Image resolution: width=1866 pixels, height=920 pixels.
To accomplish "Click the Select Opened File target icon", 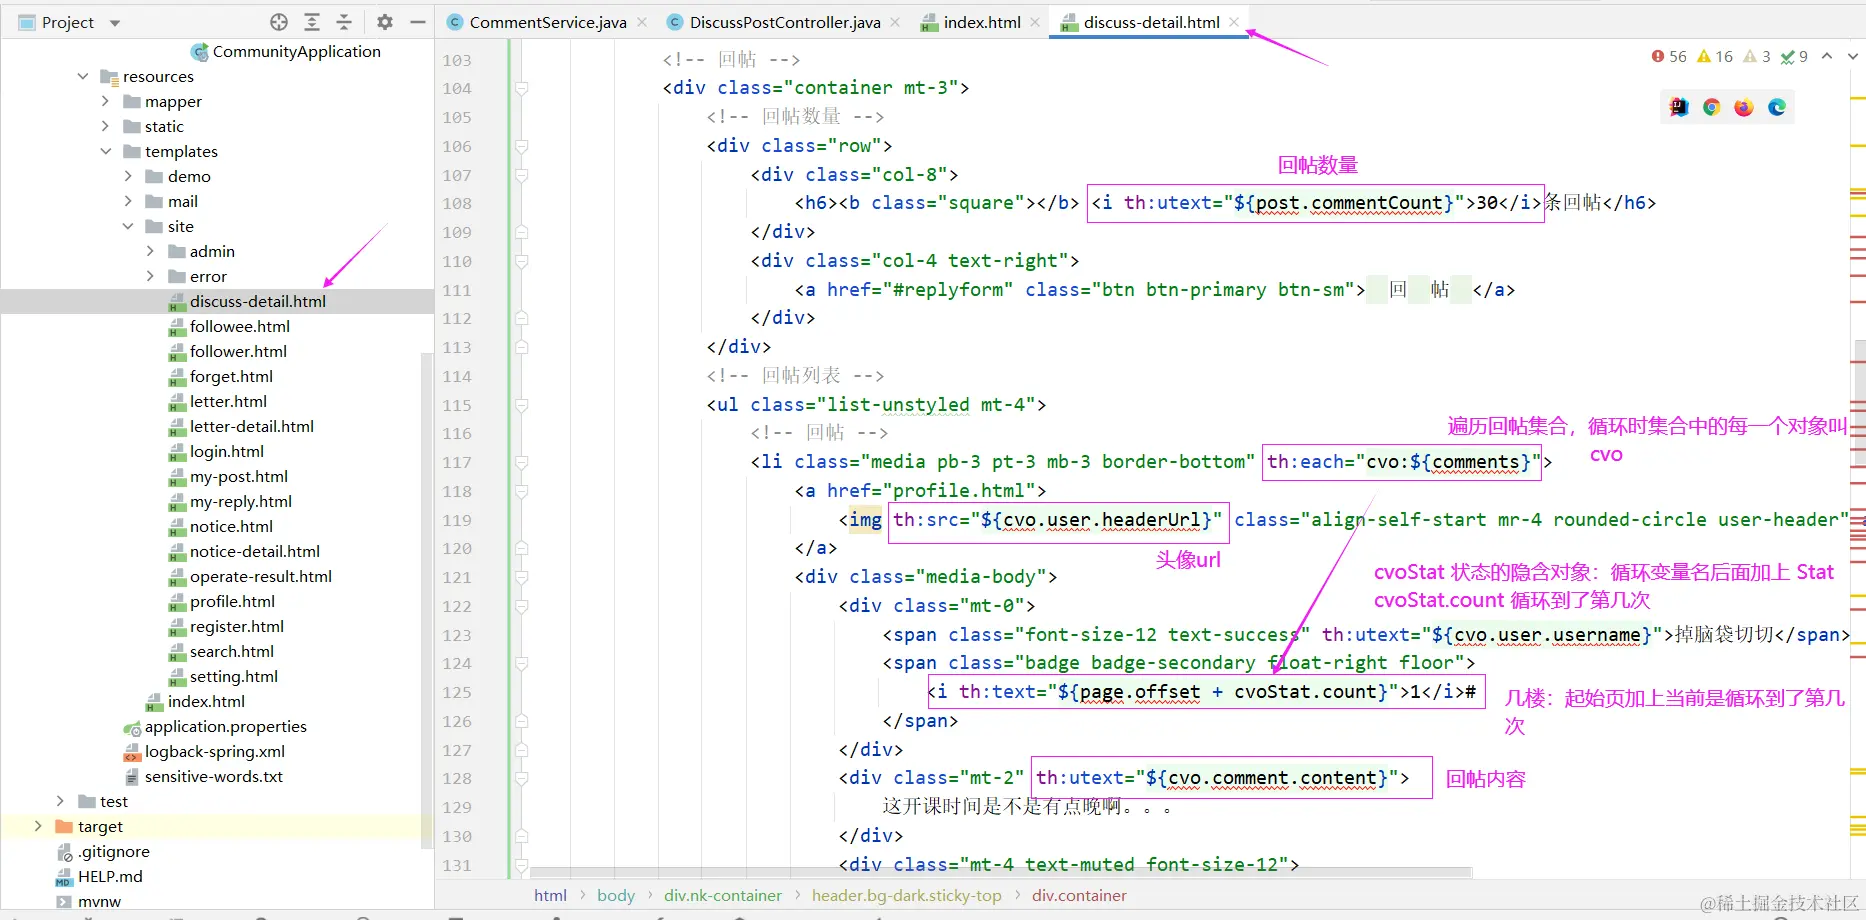I will [279, 22].
